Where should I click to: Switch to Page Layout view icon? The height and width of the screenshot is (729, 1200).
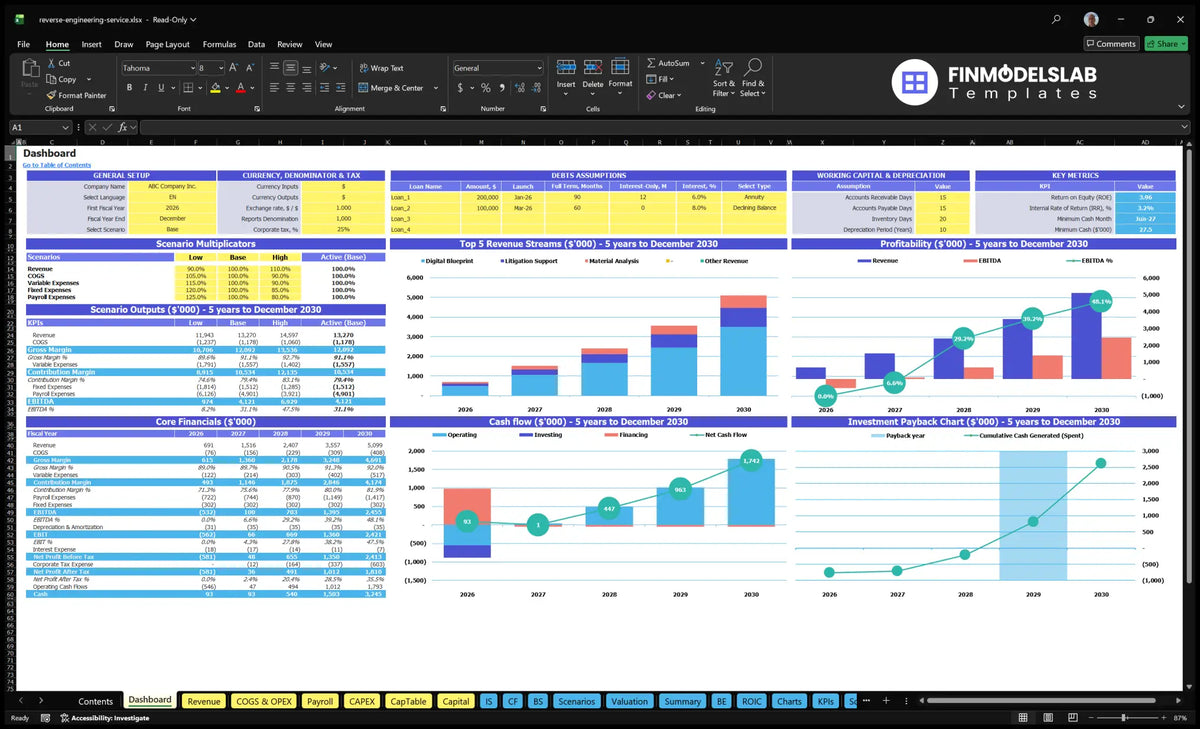click(1047, 718)
